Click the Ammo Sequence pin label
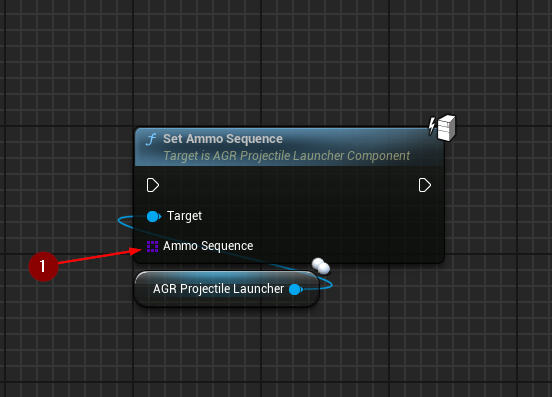The width and height of the screenshot is (552, 397). pyautogui.click(x=208, y=246)
